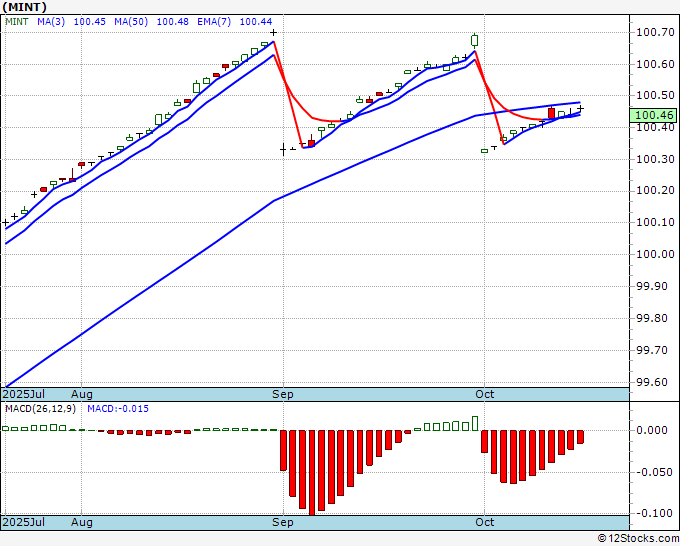Click the MA(3) indicator label
The height and width of the screenshot is (546, 680).
click(x=51, y=22)
